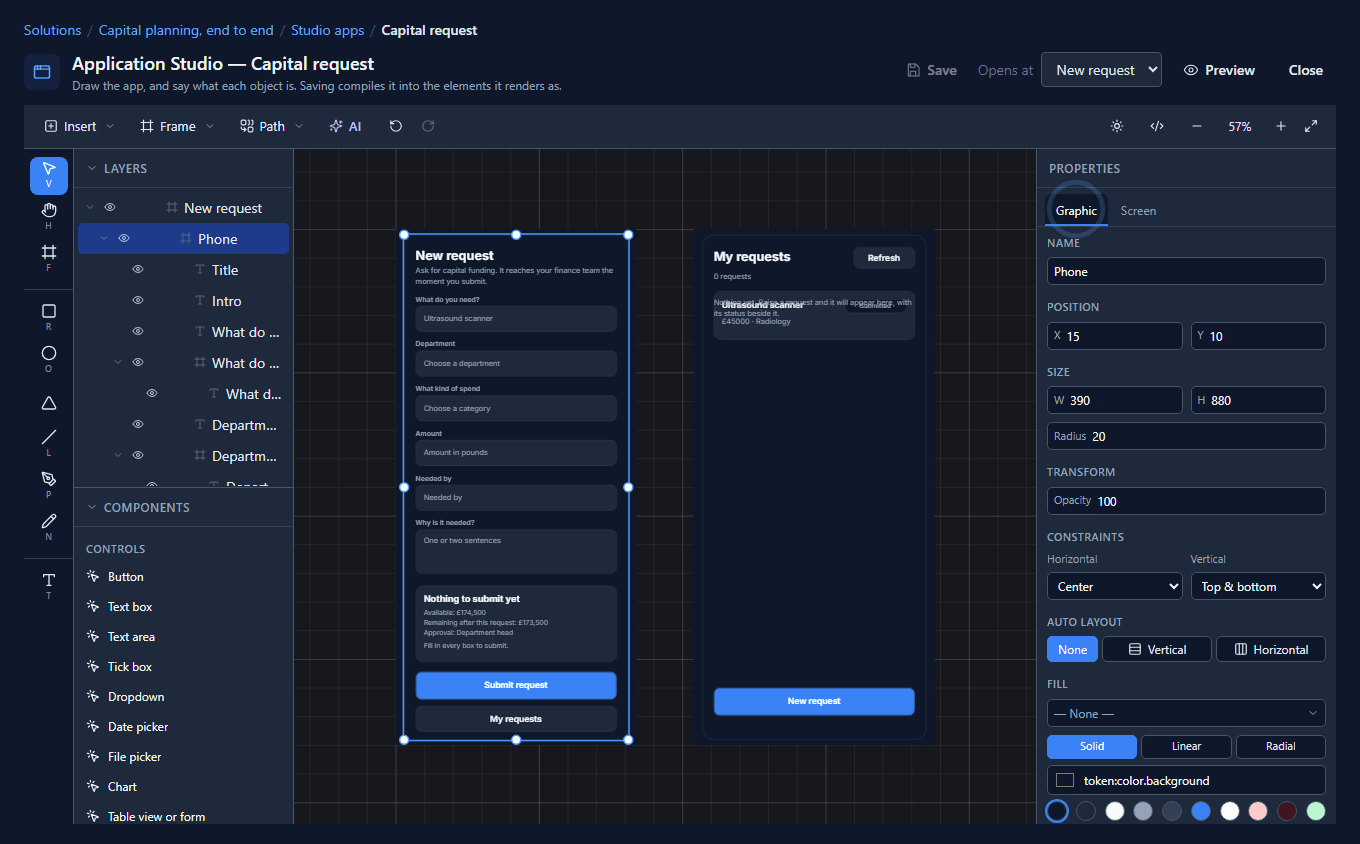
Task: Switch fill type to Radial
Action: tap(1281, 746)
